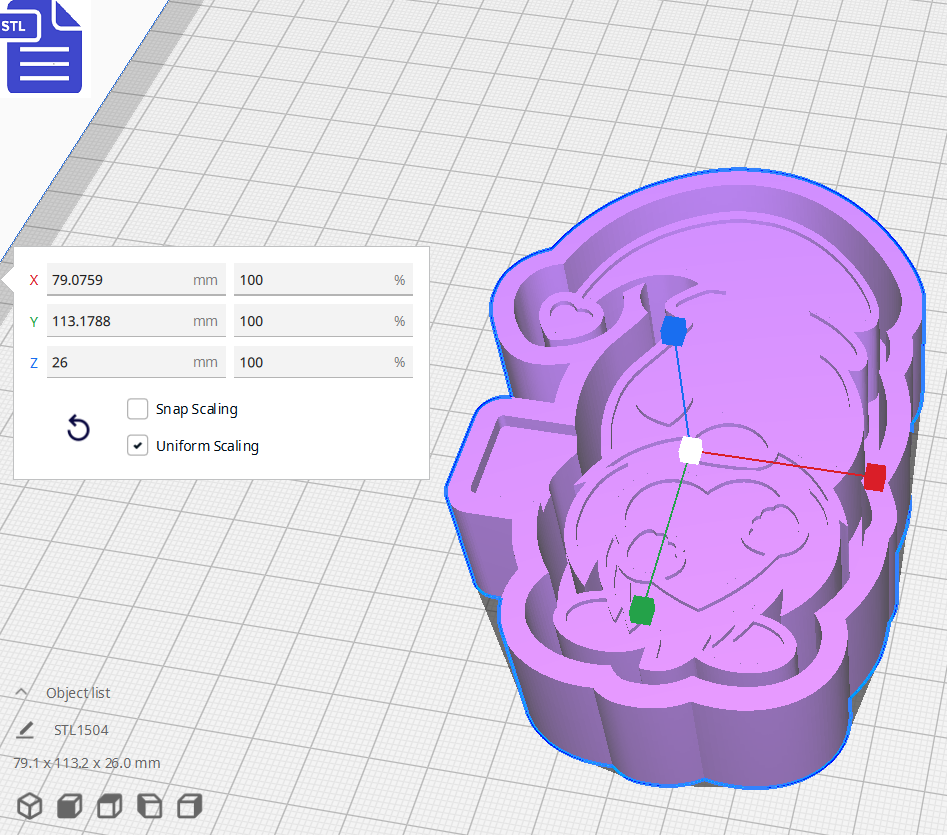
Task: Select the Left side view icon
Action: [x=149, y=806]
